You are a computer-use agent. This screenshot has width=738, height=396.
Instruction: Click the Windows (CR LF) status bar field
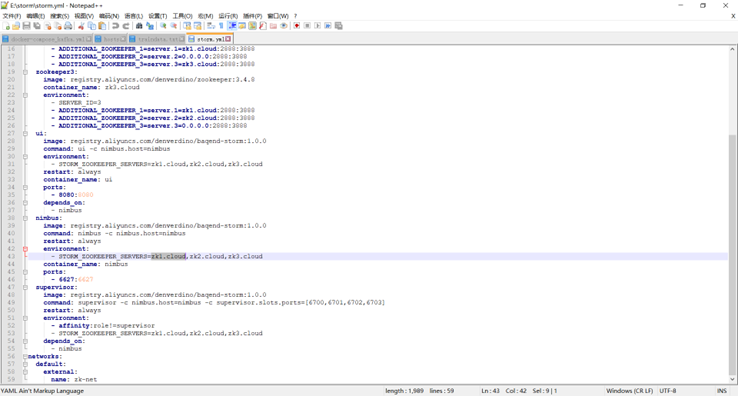(x=629, y=391)
